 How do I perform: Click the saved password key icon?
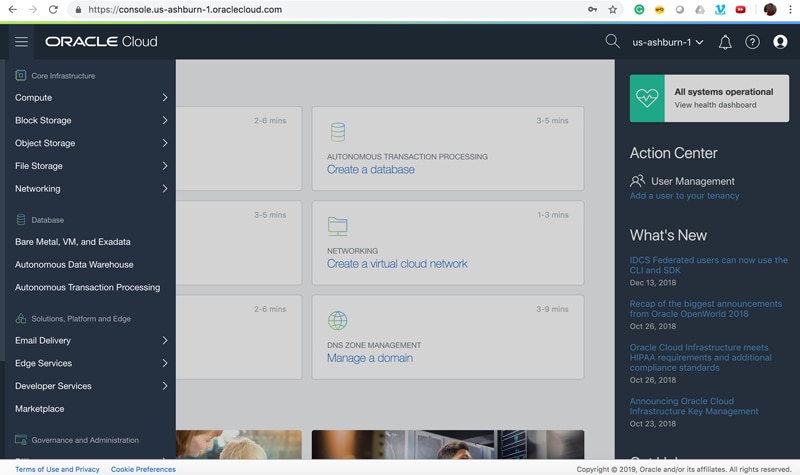tap(592, 9)
